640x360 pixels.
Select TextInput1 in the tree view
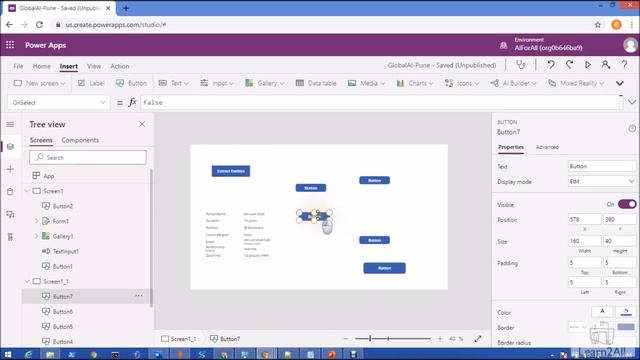click(x=65, y=251)
